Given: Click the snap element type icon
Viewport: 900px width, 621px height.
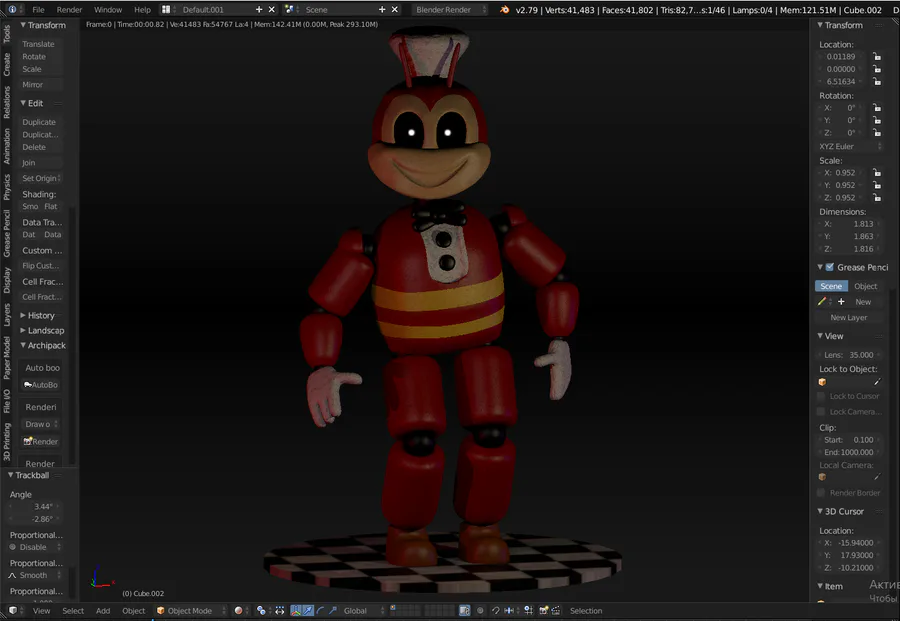Looking at the screenshot, I should pyautogui.click(x=509, y=610).
